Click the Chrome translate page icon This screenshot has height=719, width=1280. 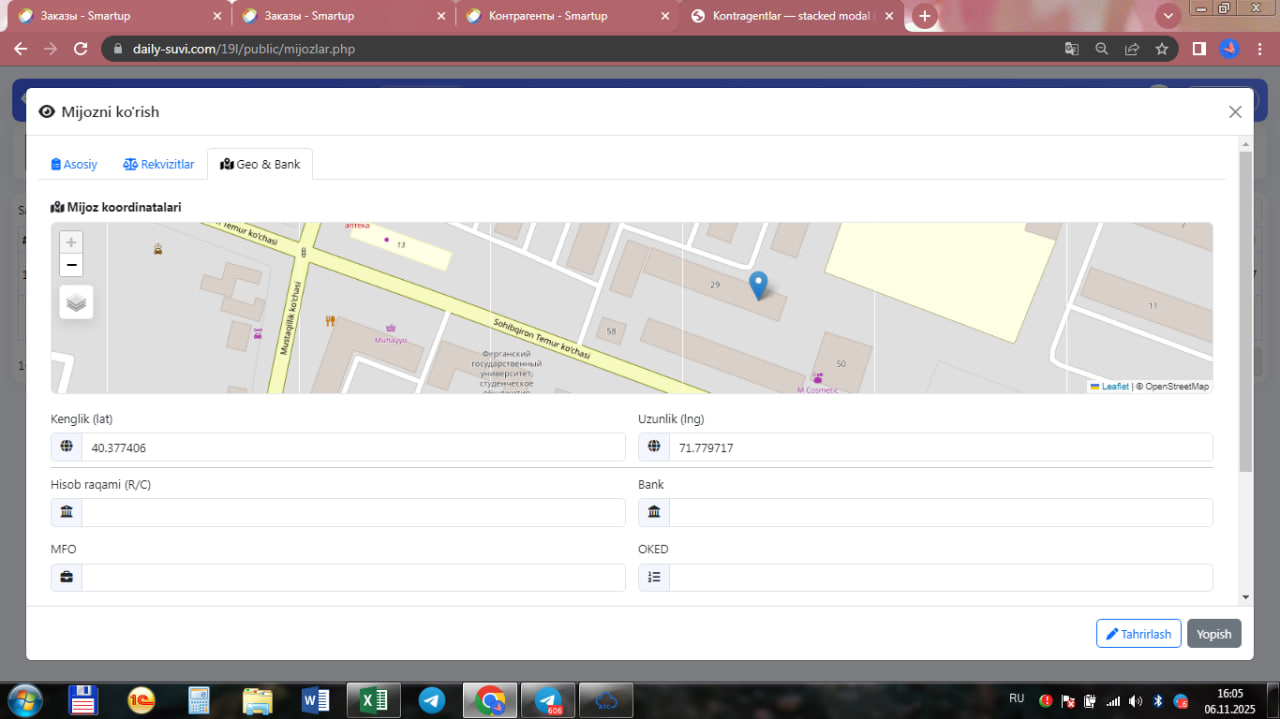1071,49
